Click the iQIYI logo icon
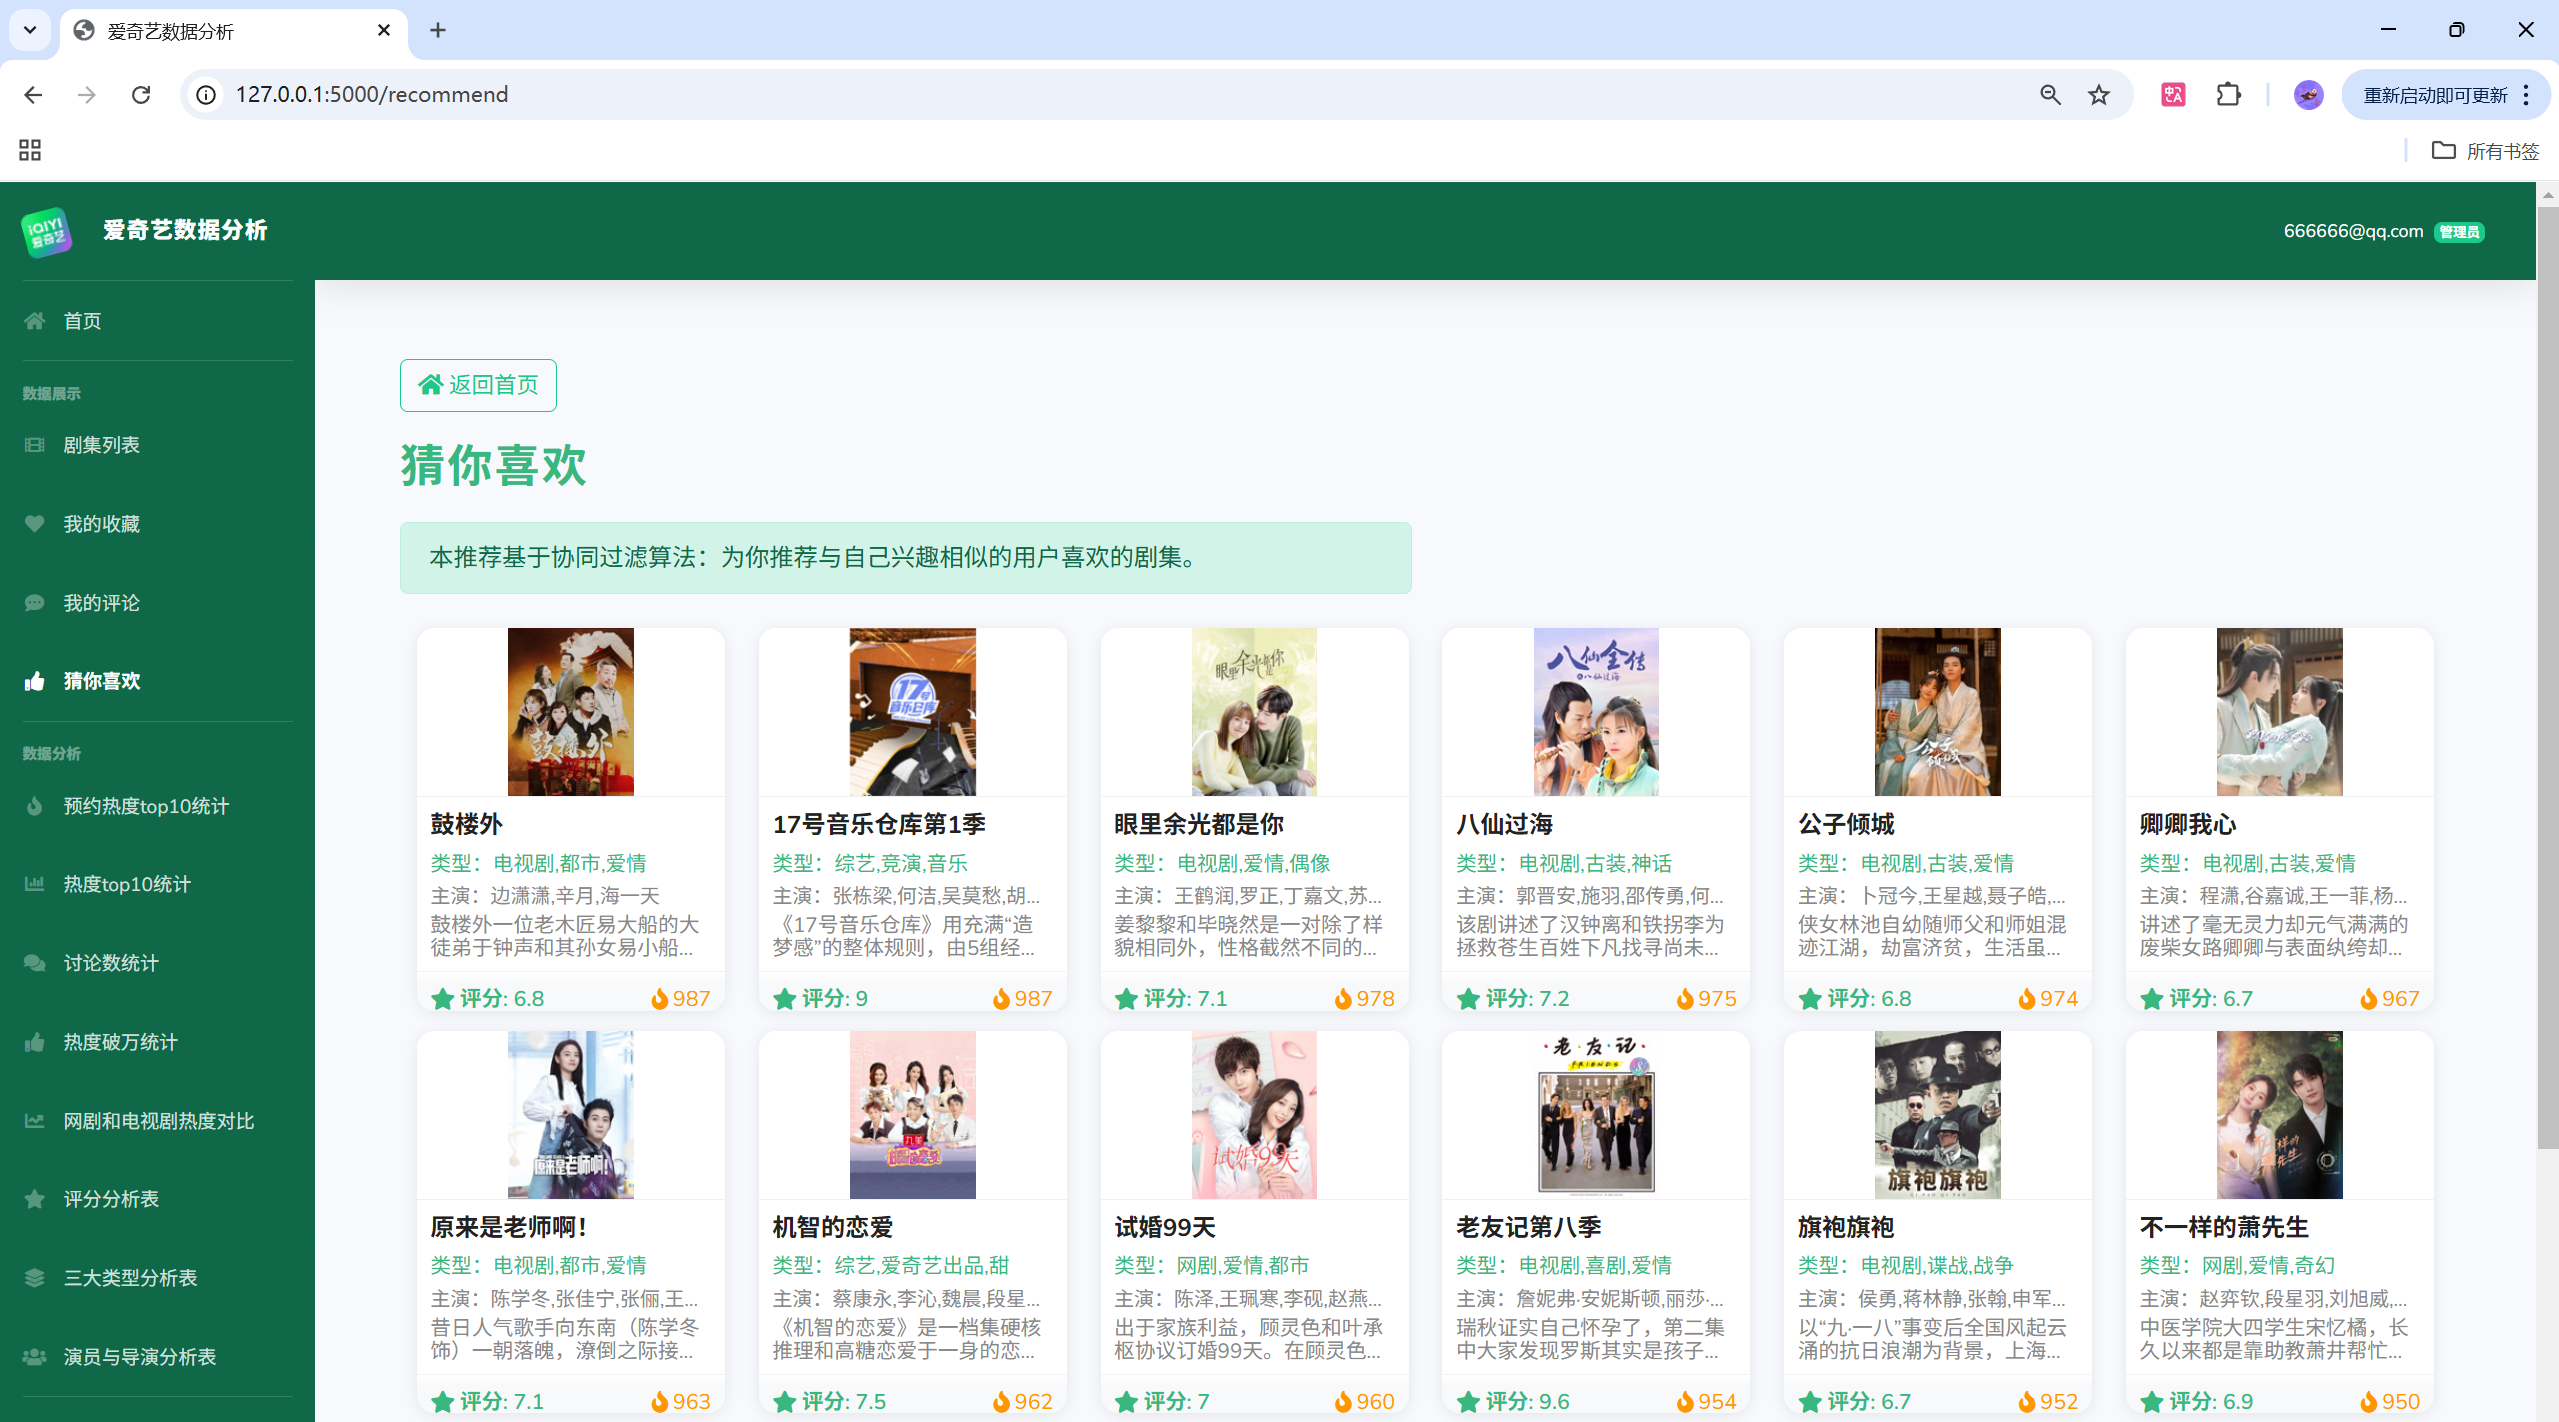Image resolution: width=2559 pixels, height=1422 pixels. coord(46,231)
